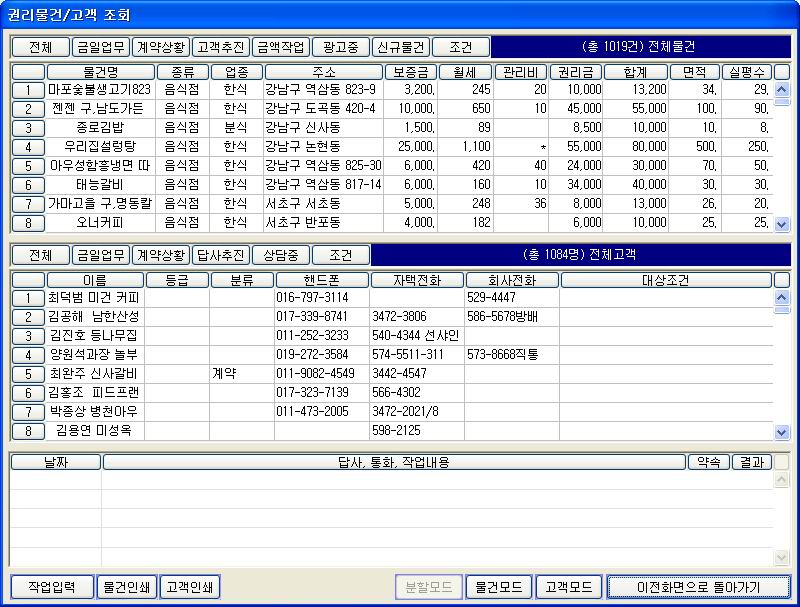This screenshot has width=800, height=607.
Task: Select row 4 button for 우리집설렁탕
Action: tap(28, 147)
